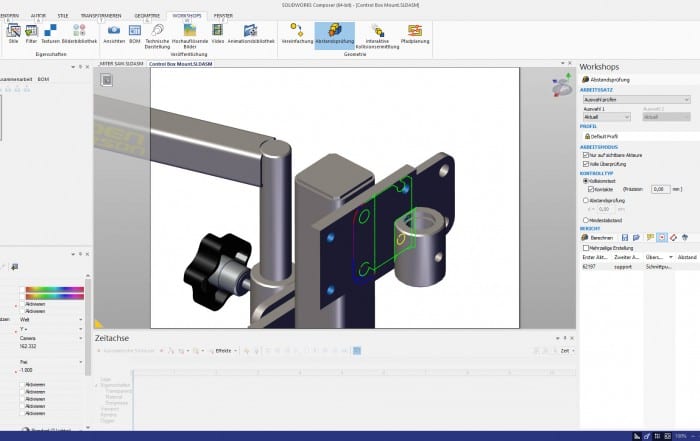Open the Ansichten camera icon
The image size is (700, 441).
[114, 34]
